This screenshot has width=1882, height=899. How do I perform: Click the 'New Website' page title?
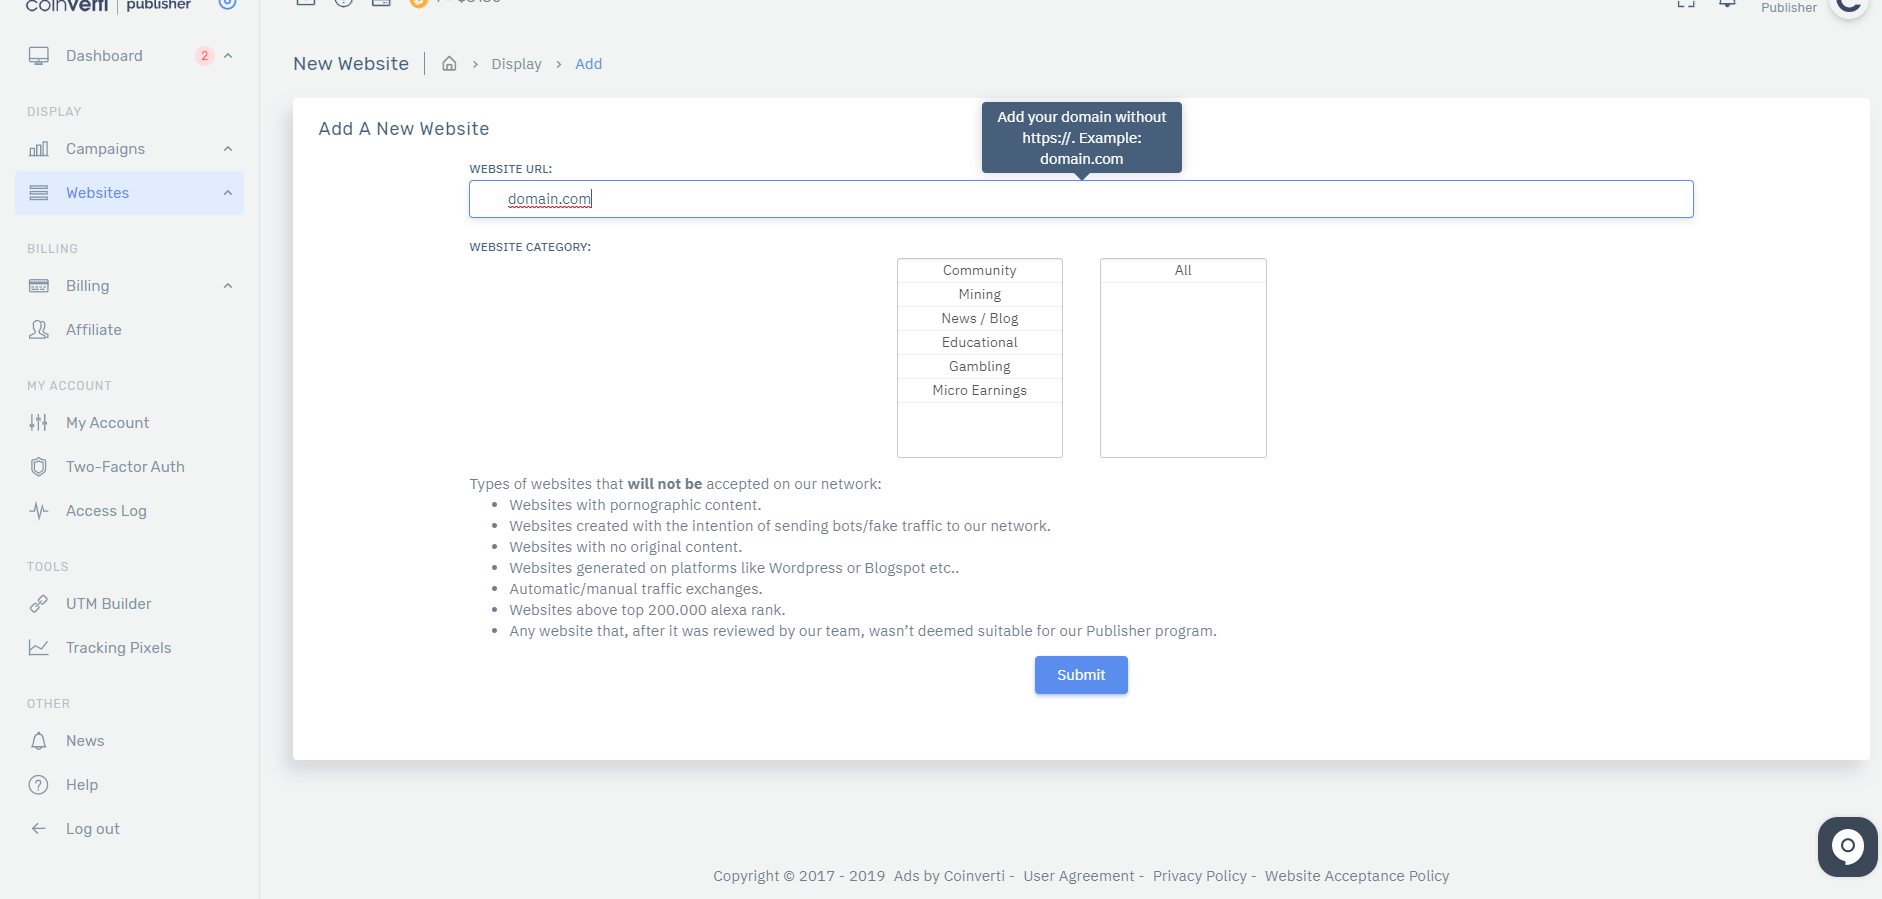pos(351,64)
